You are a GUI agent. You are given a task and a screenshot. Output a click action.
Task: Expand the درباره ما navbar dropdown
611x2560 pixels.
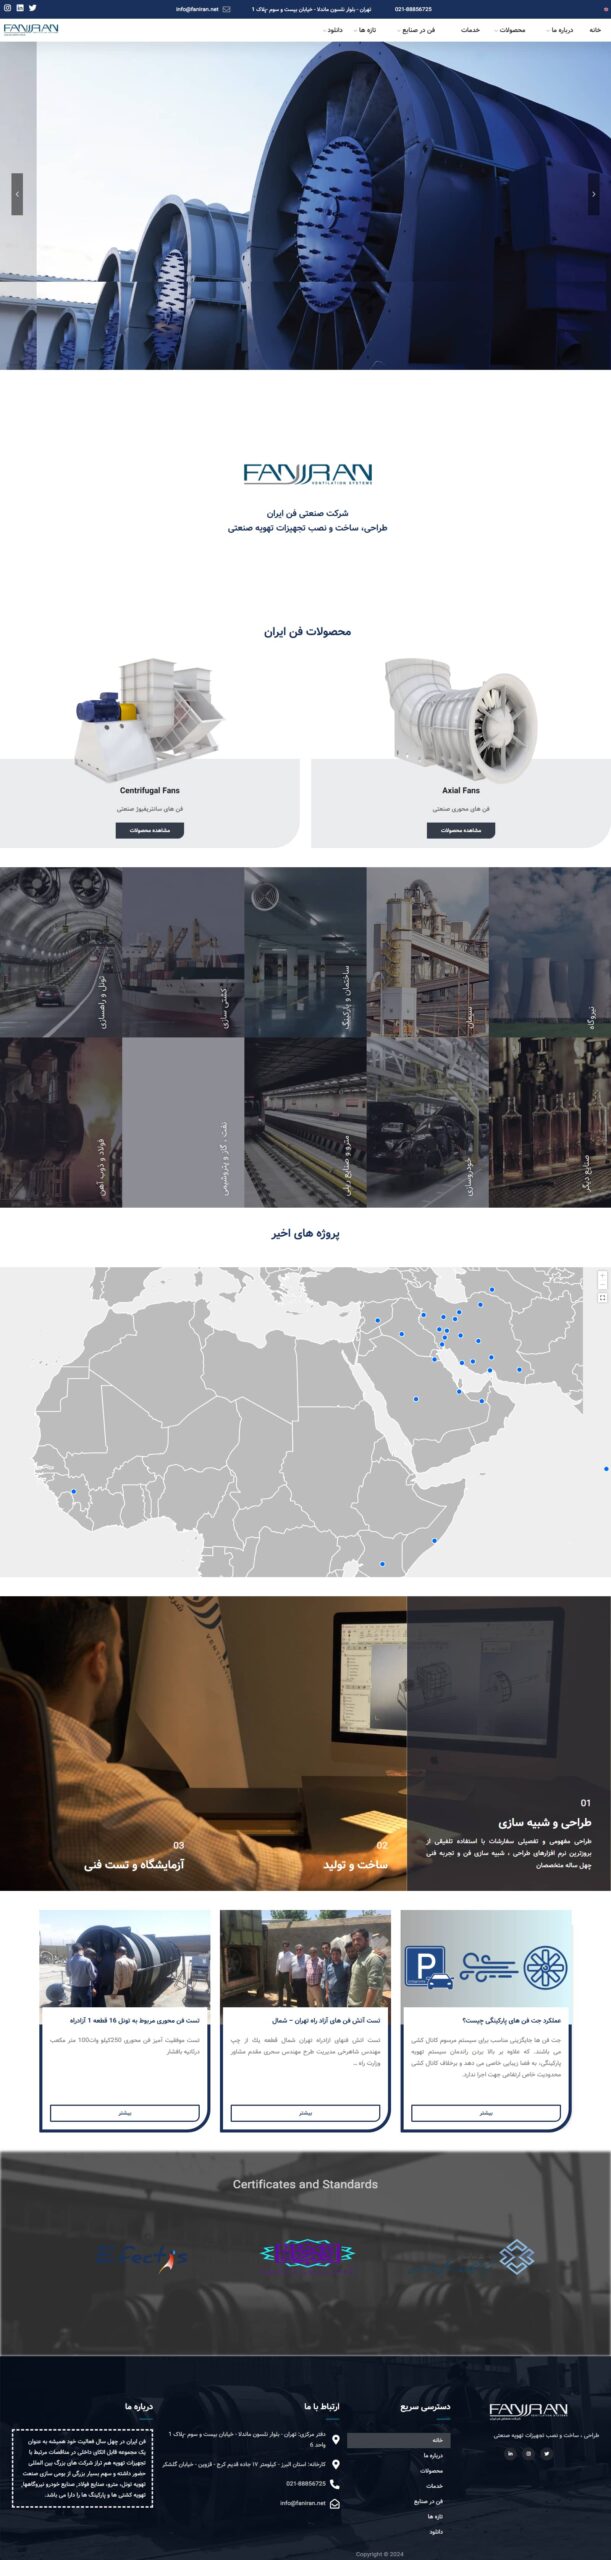561,30
